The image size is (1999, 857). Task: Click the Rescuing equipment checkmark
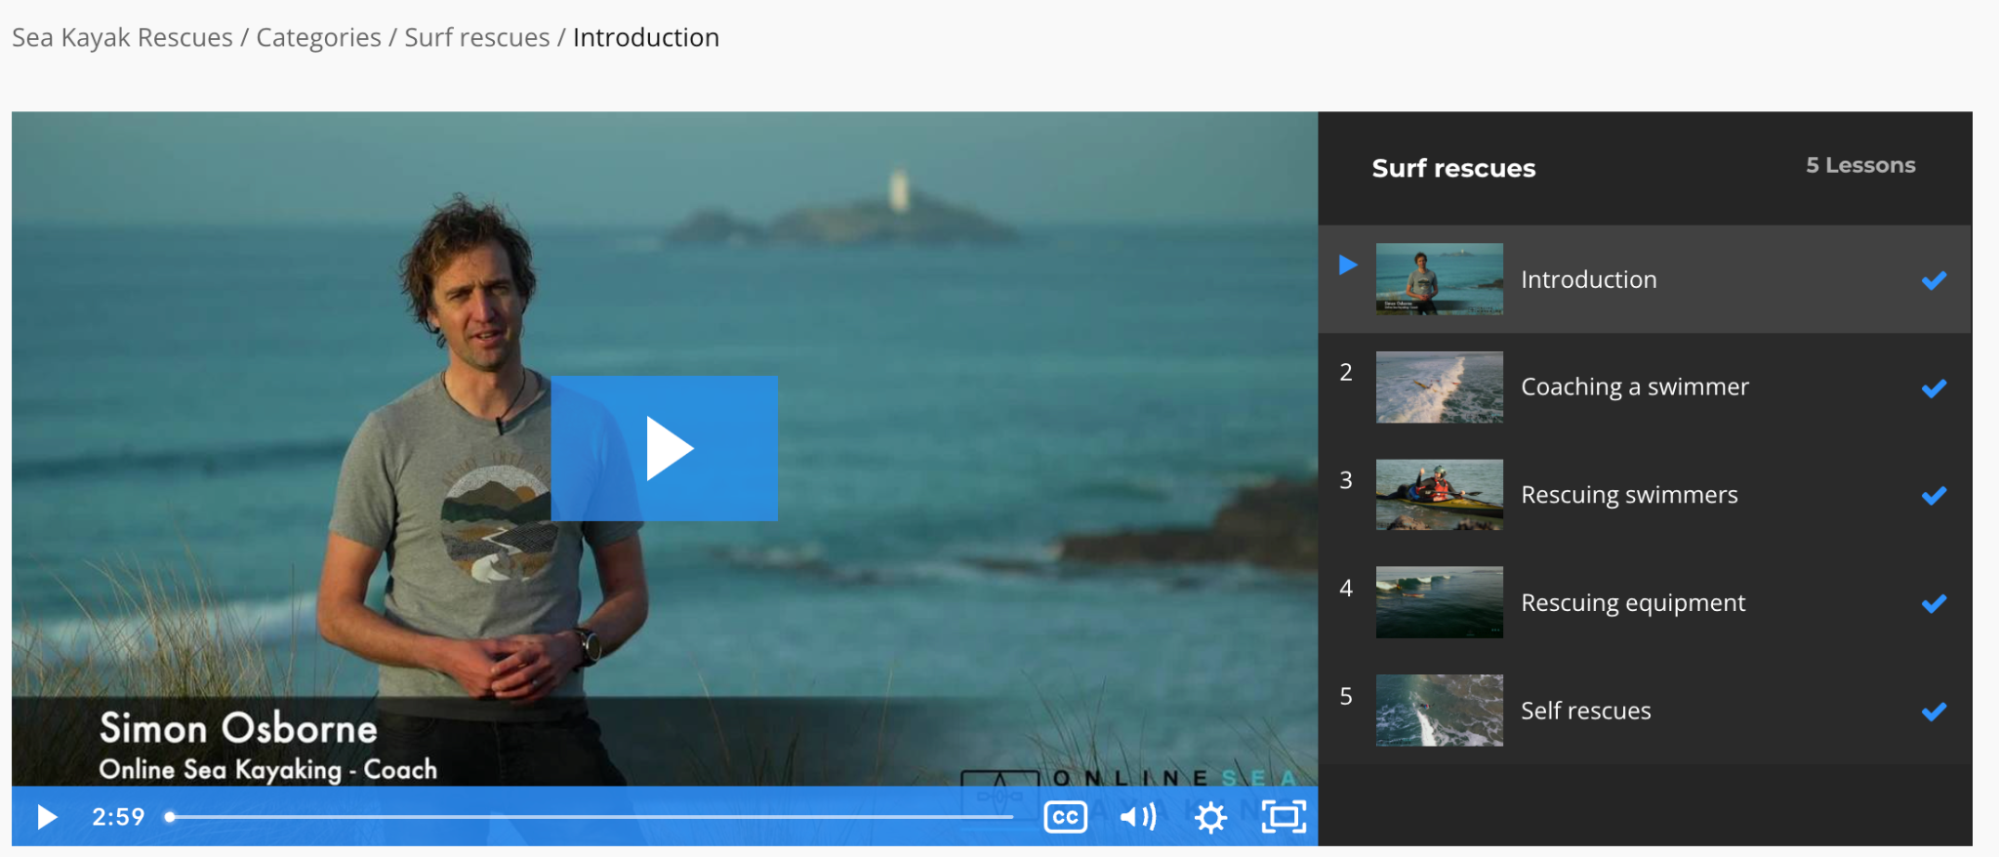click(1934, 604)
